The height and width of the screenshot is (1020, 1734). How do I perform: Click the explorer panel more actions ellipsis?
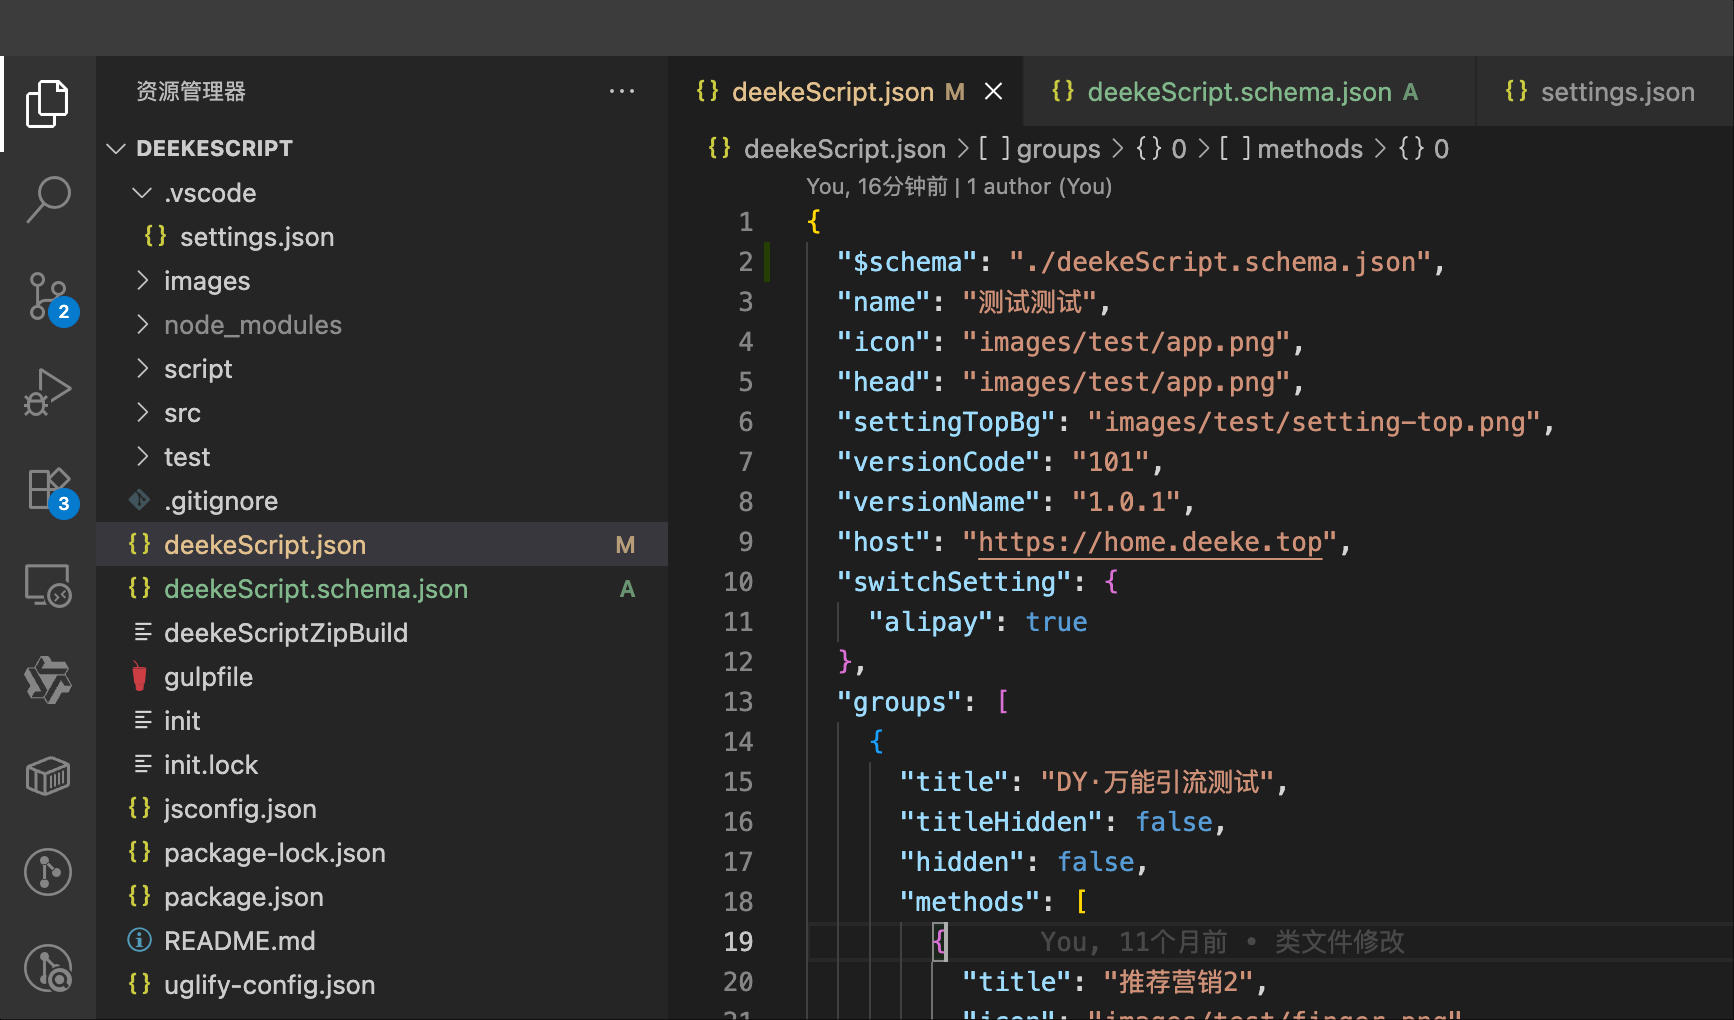coord(621,92)
